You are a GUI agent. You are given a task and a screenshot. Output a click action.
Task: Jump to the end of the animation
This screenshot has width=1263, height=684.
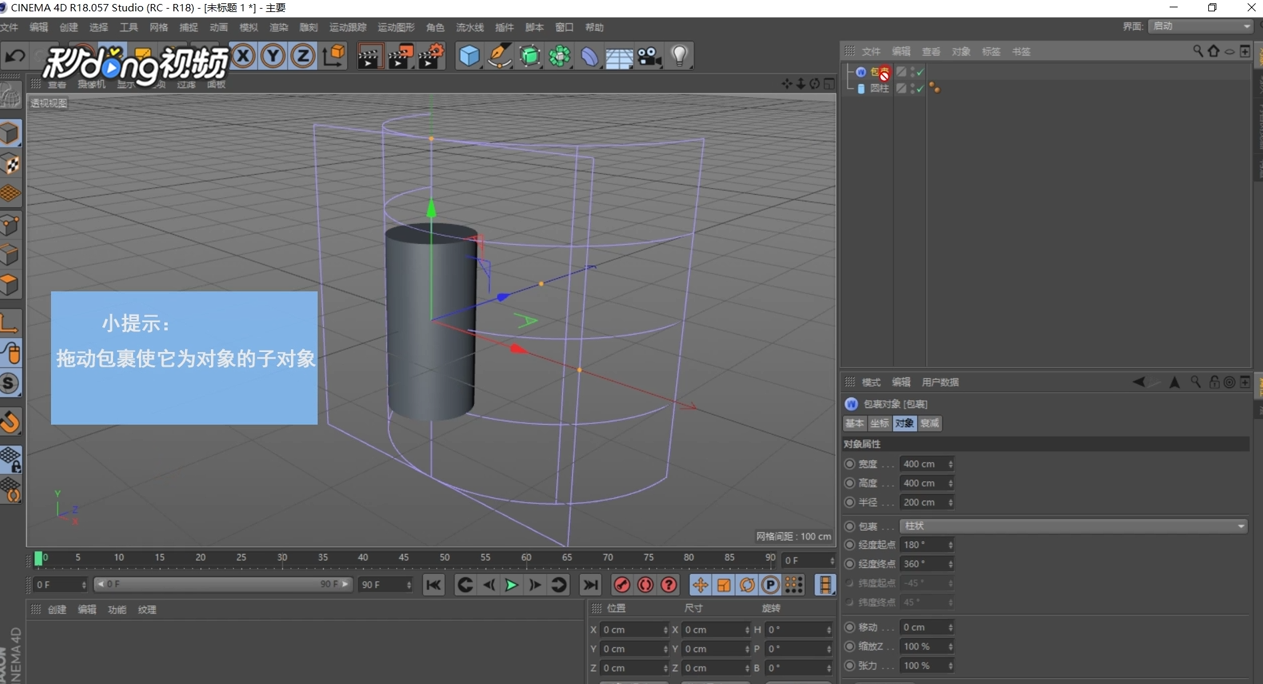(x=590, y=585)
